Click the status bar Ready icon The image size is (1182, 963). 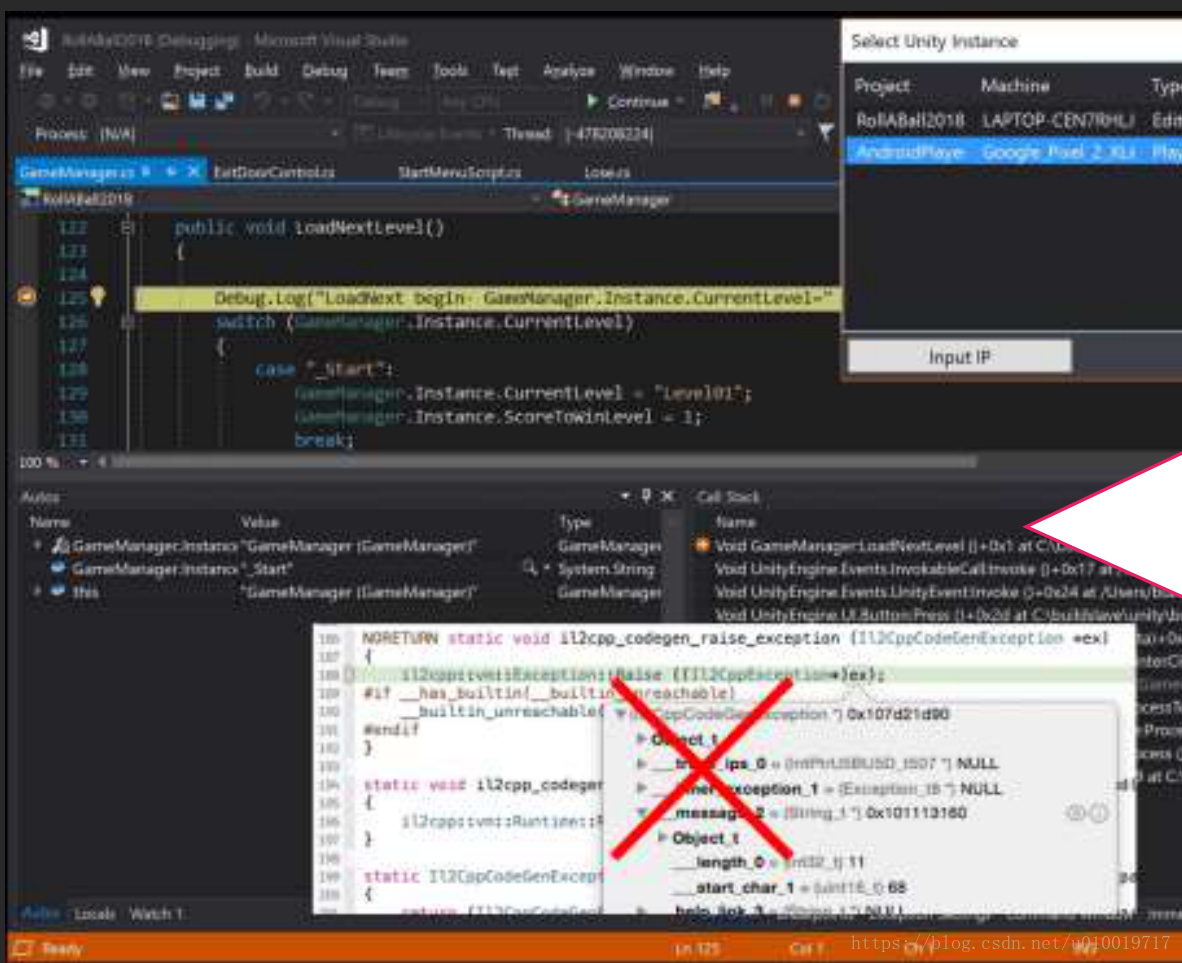23,948
